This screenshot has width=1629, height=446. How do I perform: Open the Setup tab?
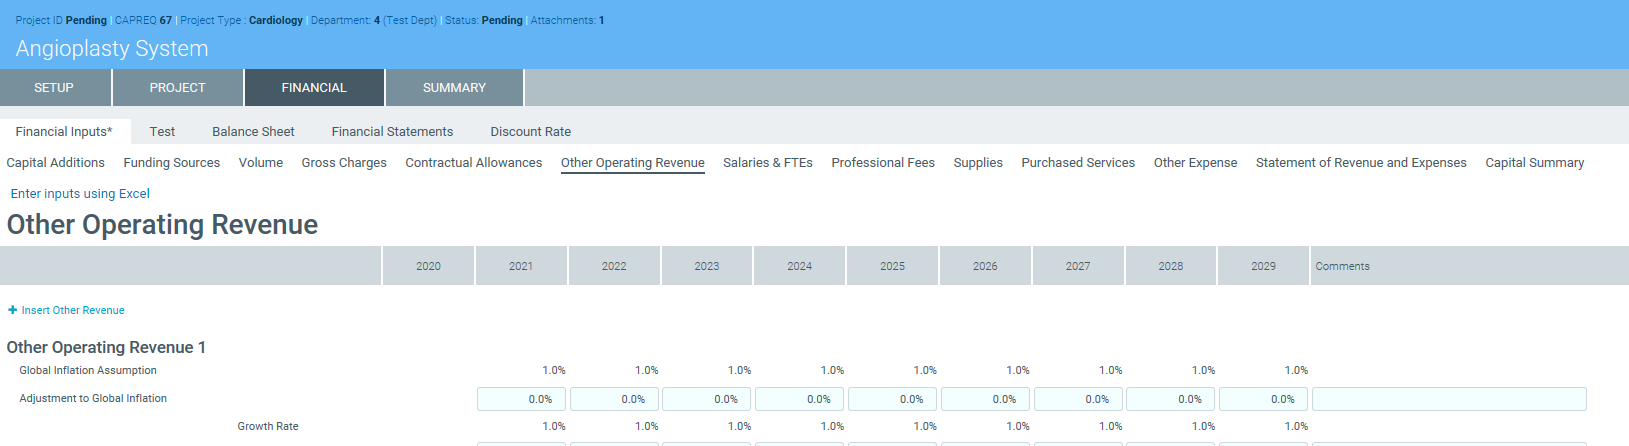tap(54, 88)
